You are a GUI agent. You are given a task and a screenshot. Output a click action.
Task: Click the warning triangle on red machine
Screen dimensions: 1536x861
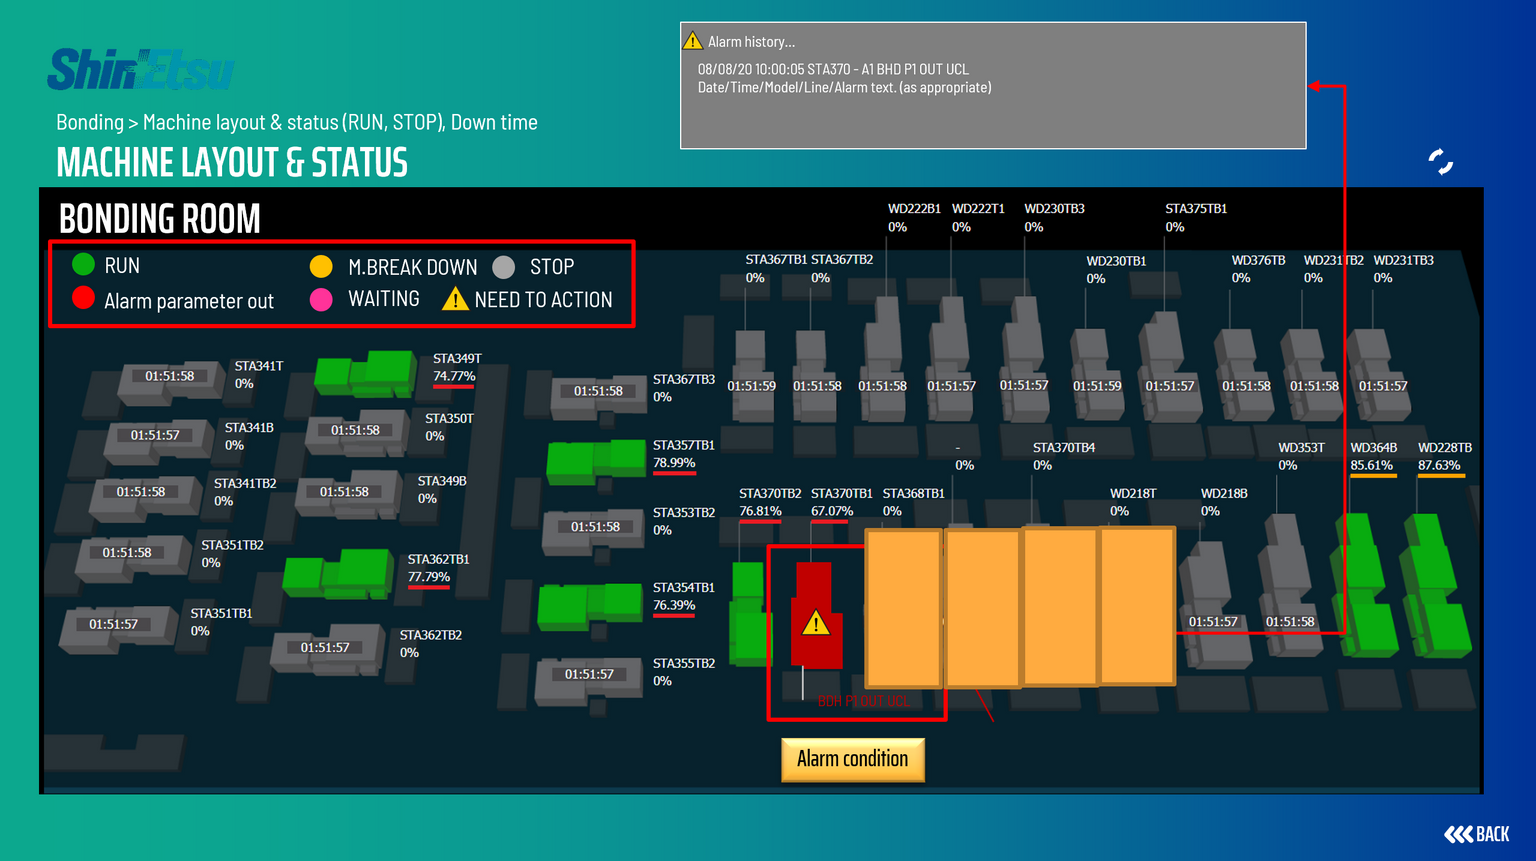tap(816, 624)
